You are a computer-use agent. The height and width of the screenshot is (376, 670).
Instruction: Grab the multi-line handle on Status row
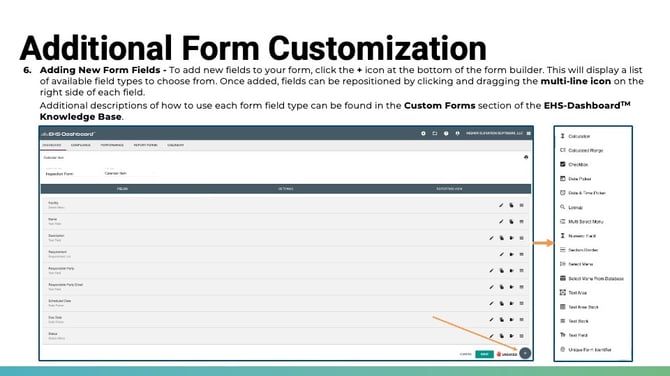[521, 336]
